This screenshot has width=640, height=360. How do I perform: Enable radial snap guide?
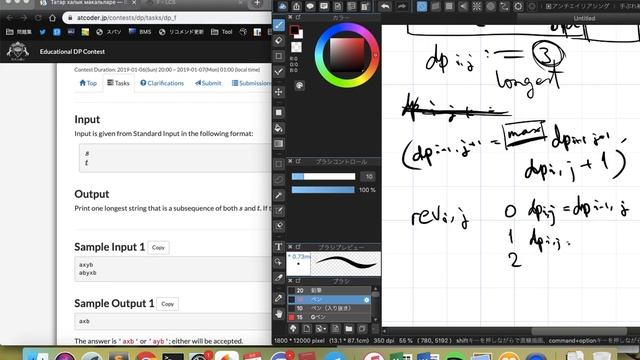tap(477, 6)
